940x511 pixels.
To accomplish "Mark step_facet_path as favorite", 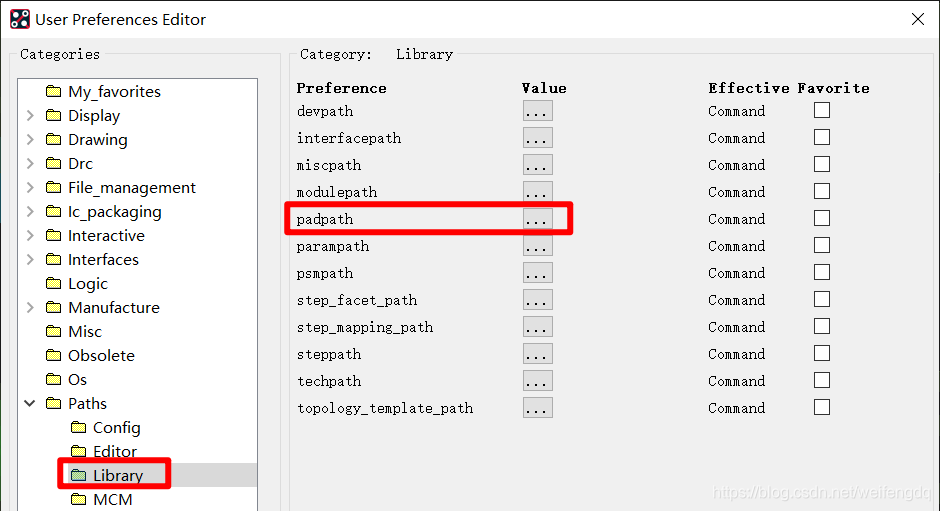I will pos(822,299).
